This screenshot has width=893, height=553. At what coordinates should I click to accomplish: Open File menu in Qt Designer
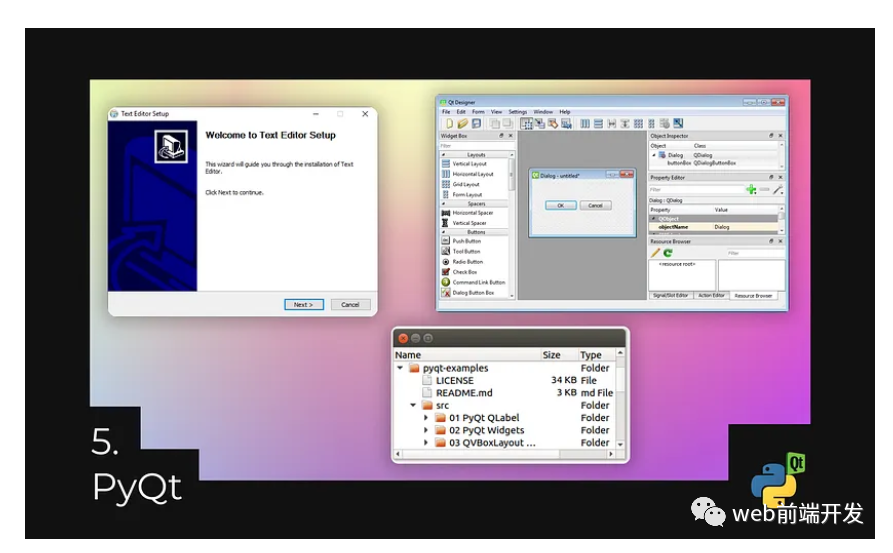(x=446, y=112)
